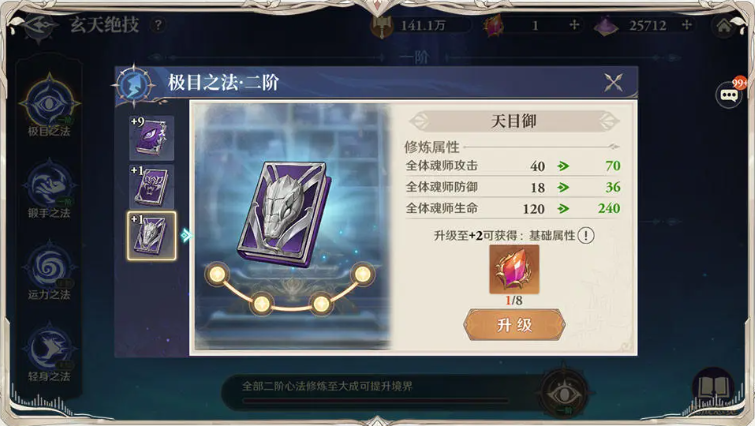Open the book icon at bottom right
Image resolution: width=755 pixels, height=426 pixels.
click(x=714, y=388)
